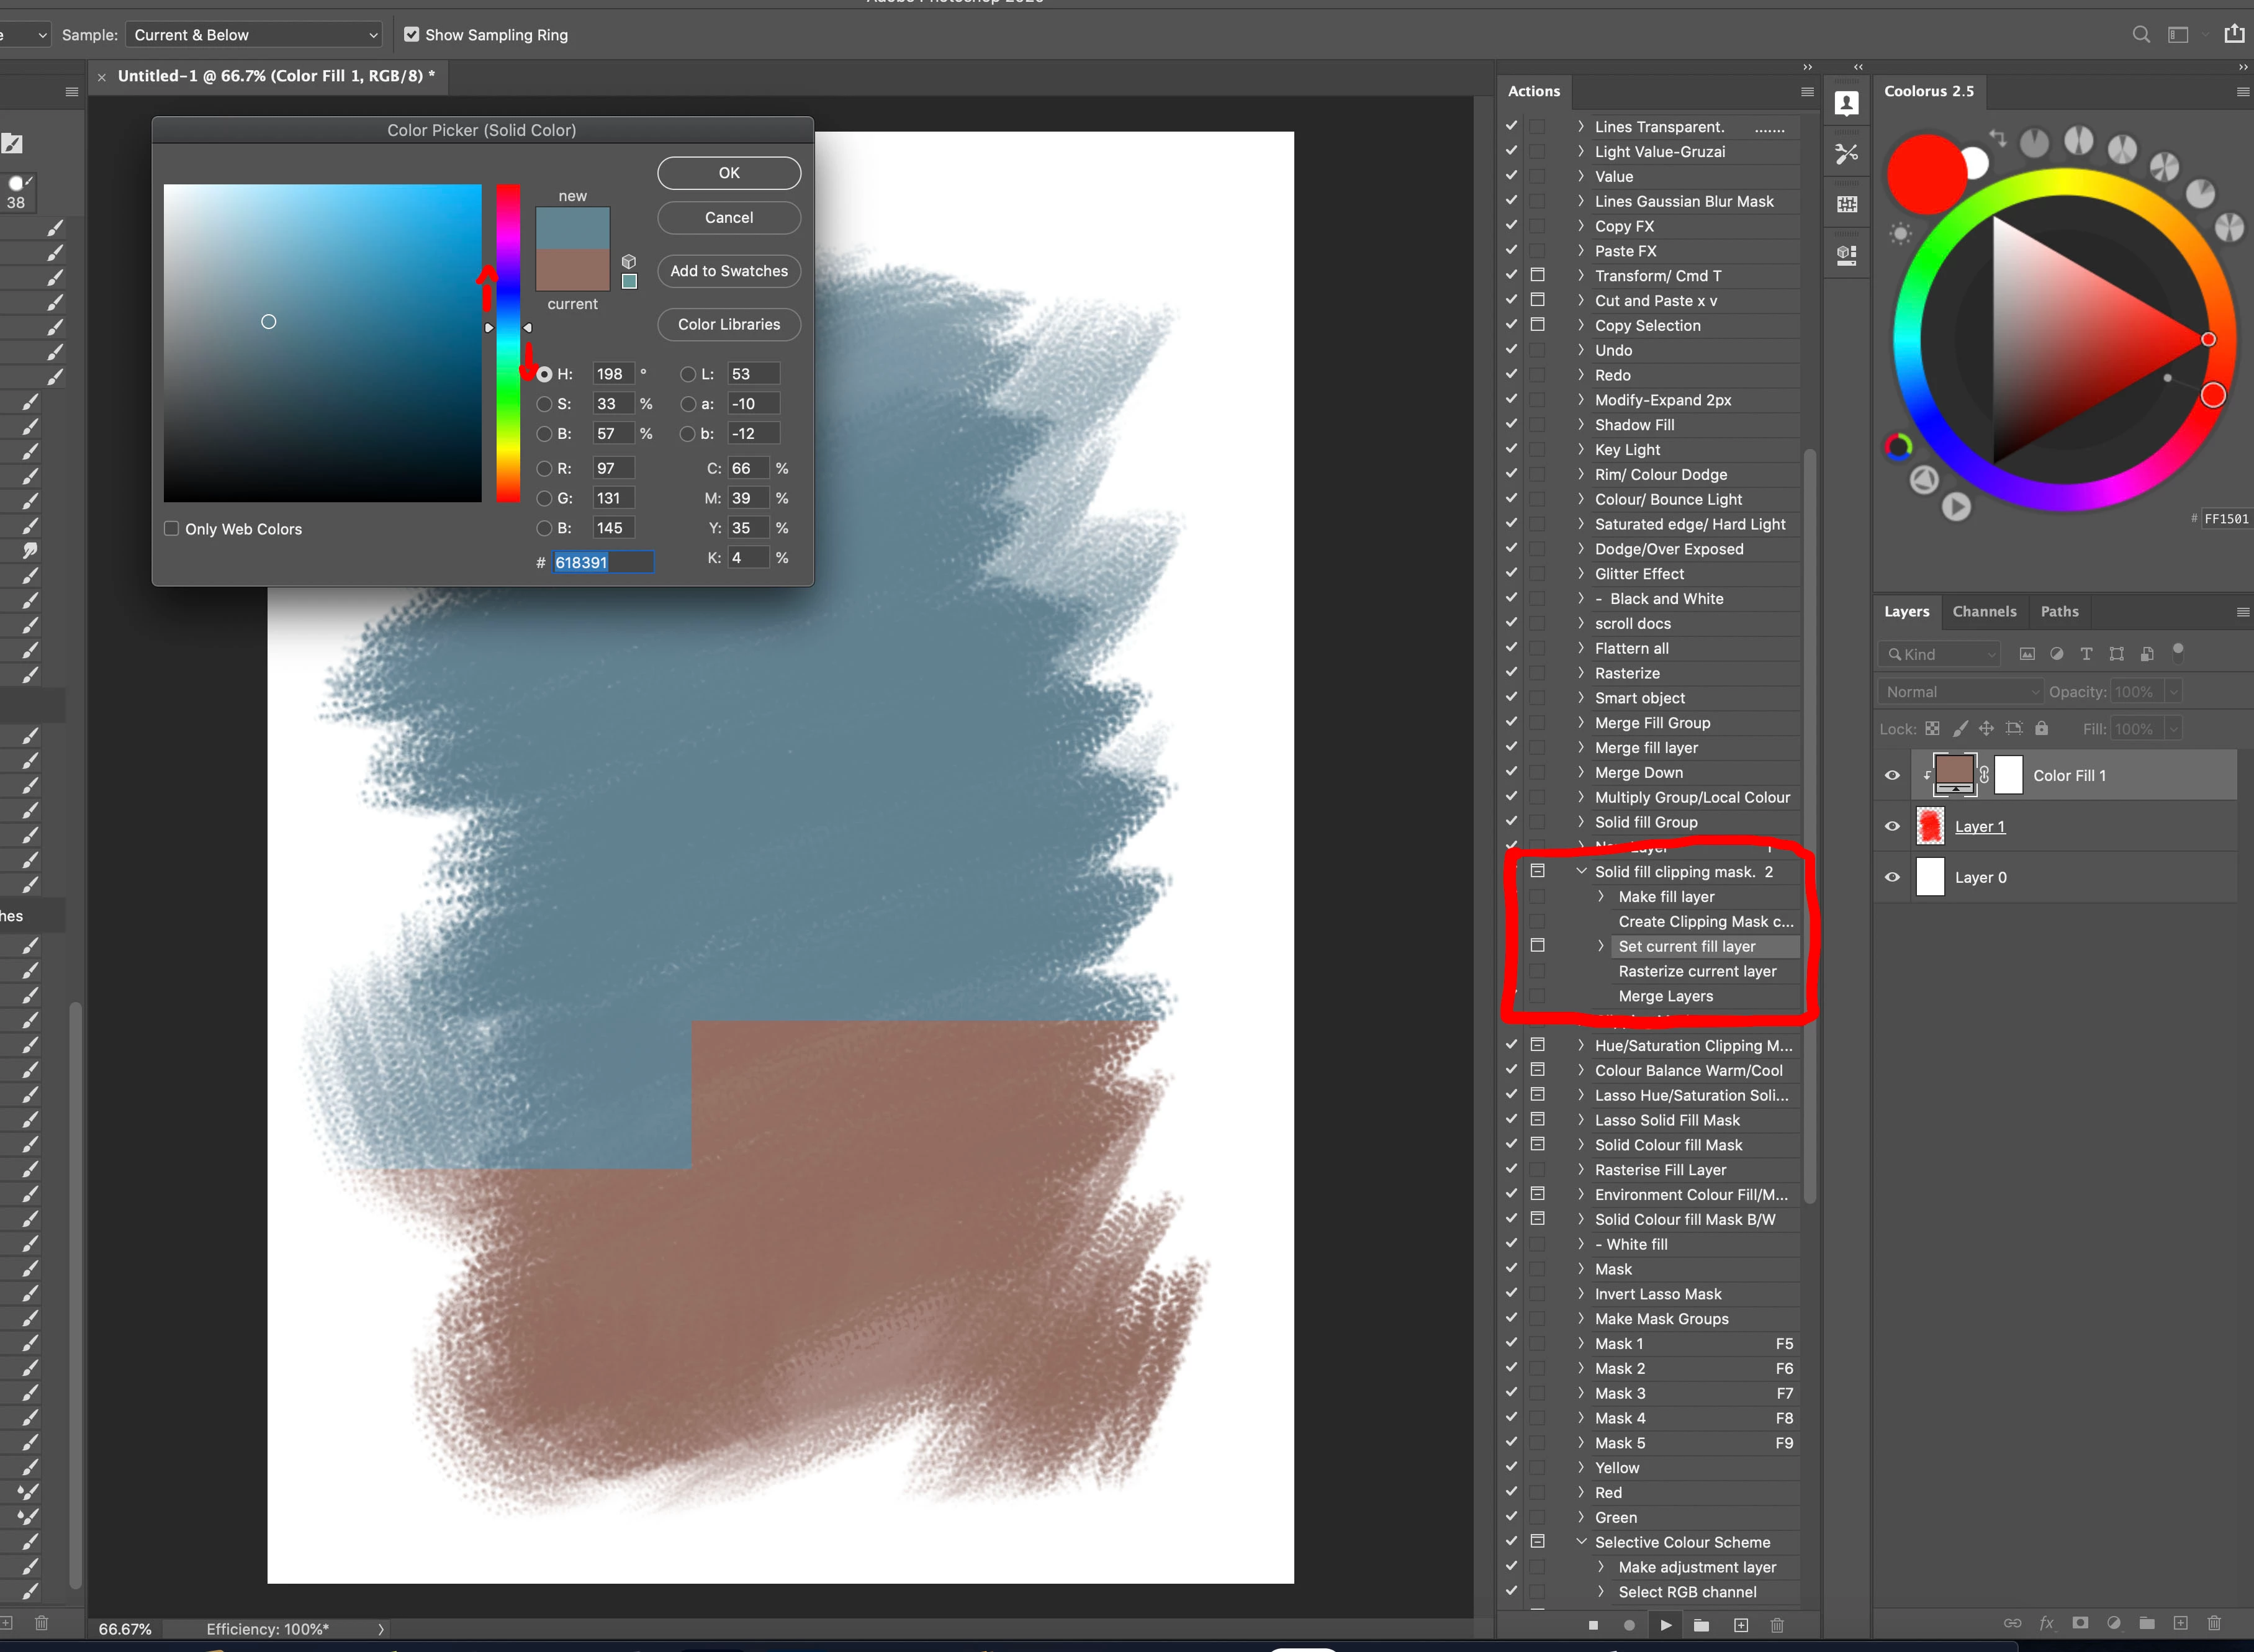Hide the Layer 1 visibility eye

click(x=1892, y=826)
